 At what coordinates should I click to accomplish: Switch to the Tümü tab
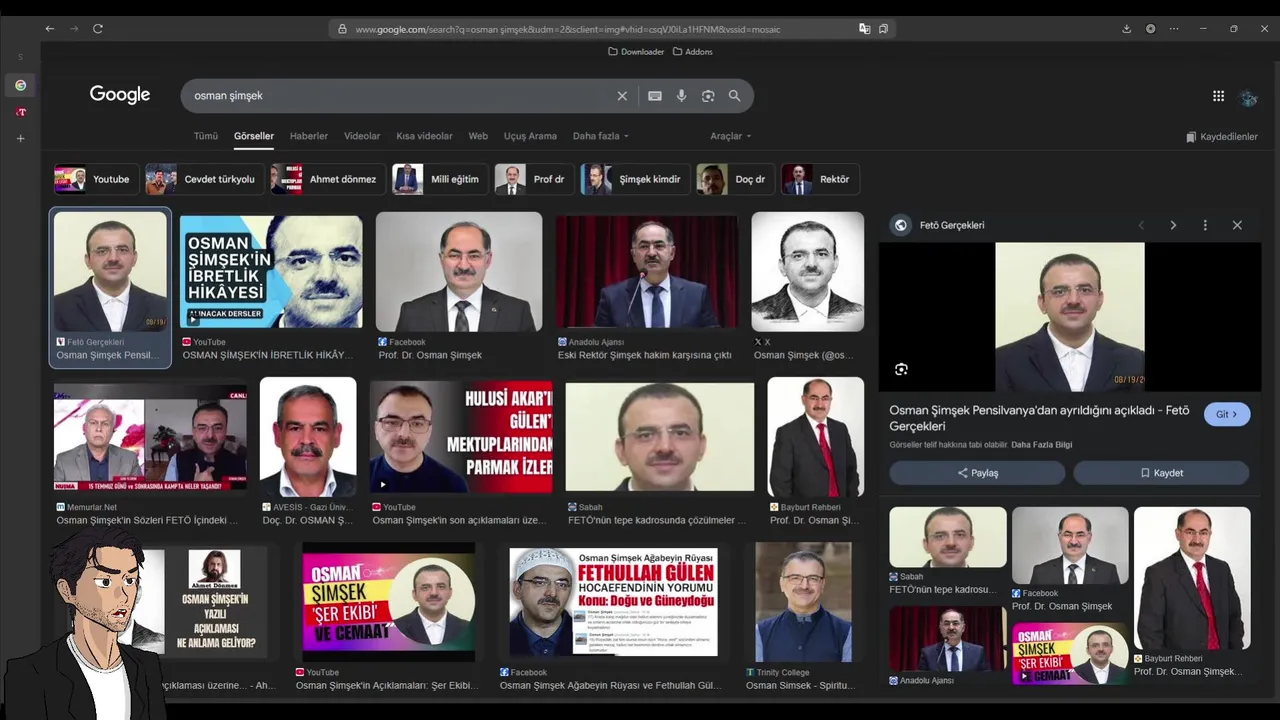[206, 136]
